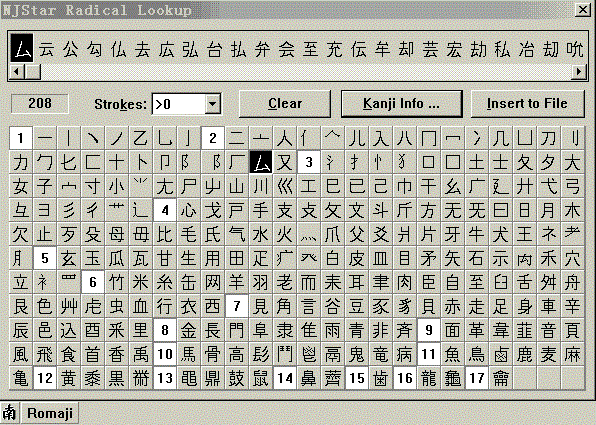This screenshot has height=425, width=596.
Task: Toggle the Romaji input mode
Action: [x=50, y=413]
